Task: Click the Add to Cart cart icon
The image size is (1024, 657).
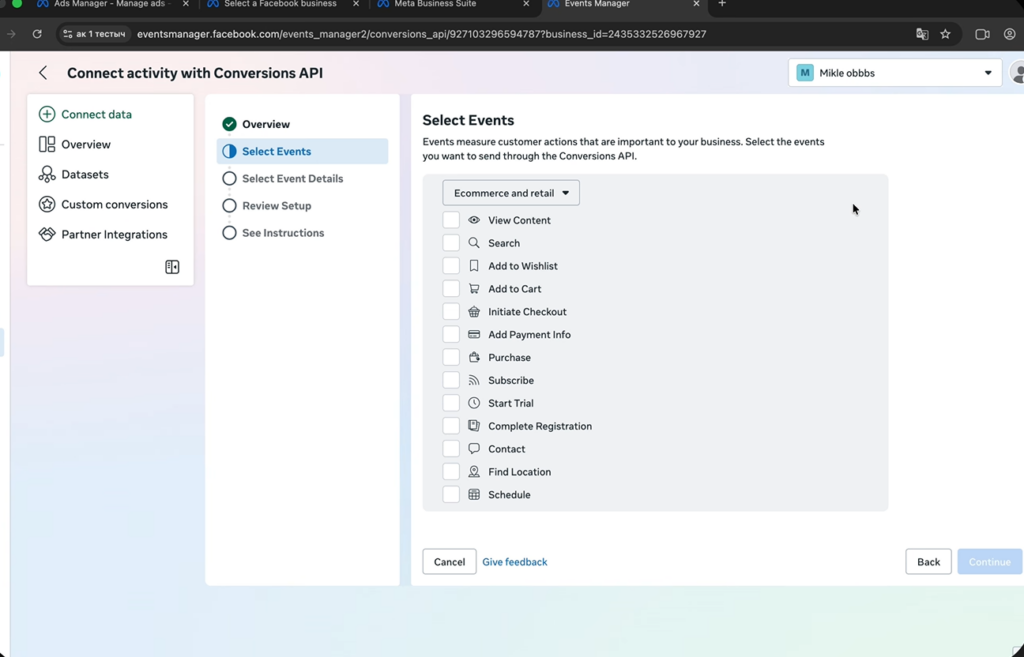Action: pos(474,289)
